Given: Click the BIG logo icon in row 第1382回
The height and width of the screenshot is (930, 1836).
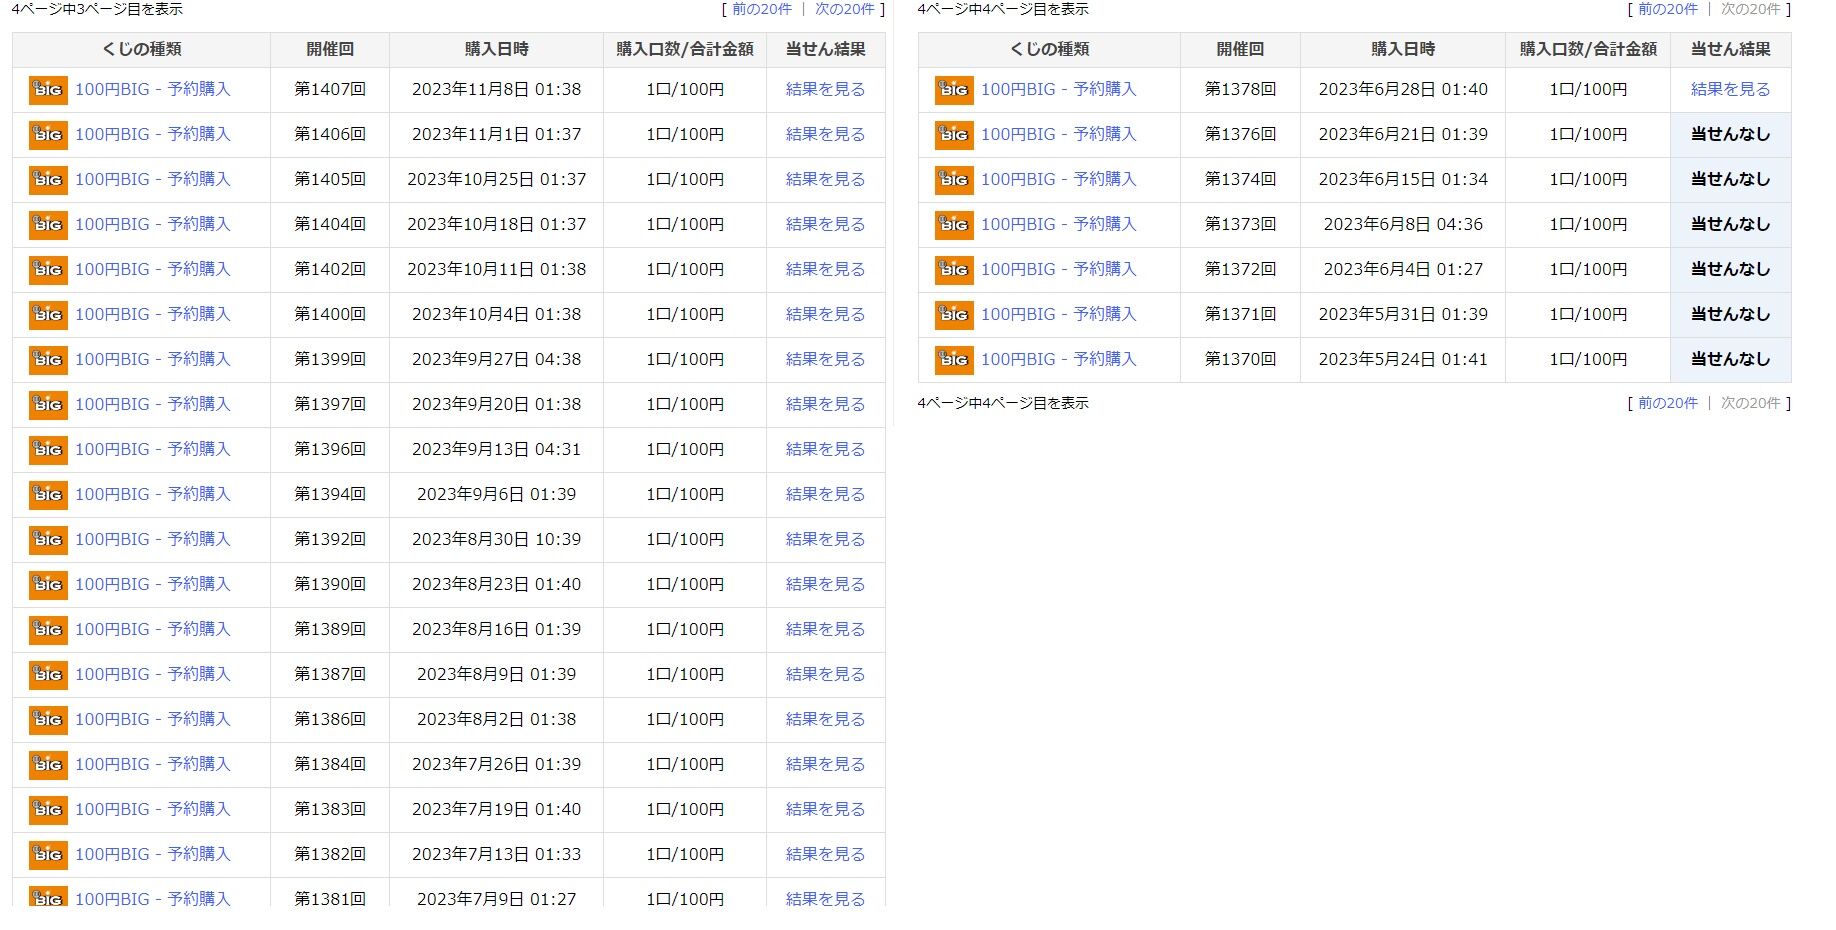Looking at the screenshot, I should [48, 855].
